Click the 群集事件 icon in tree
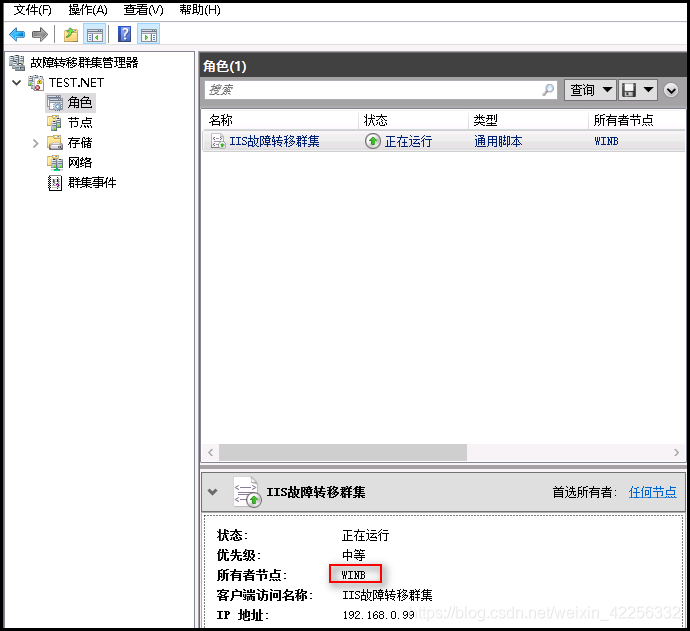This screenshot has width=690, height=631. click(x=55, y=183)
